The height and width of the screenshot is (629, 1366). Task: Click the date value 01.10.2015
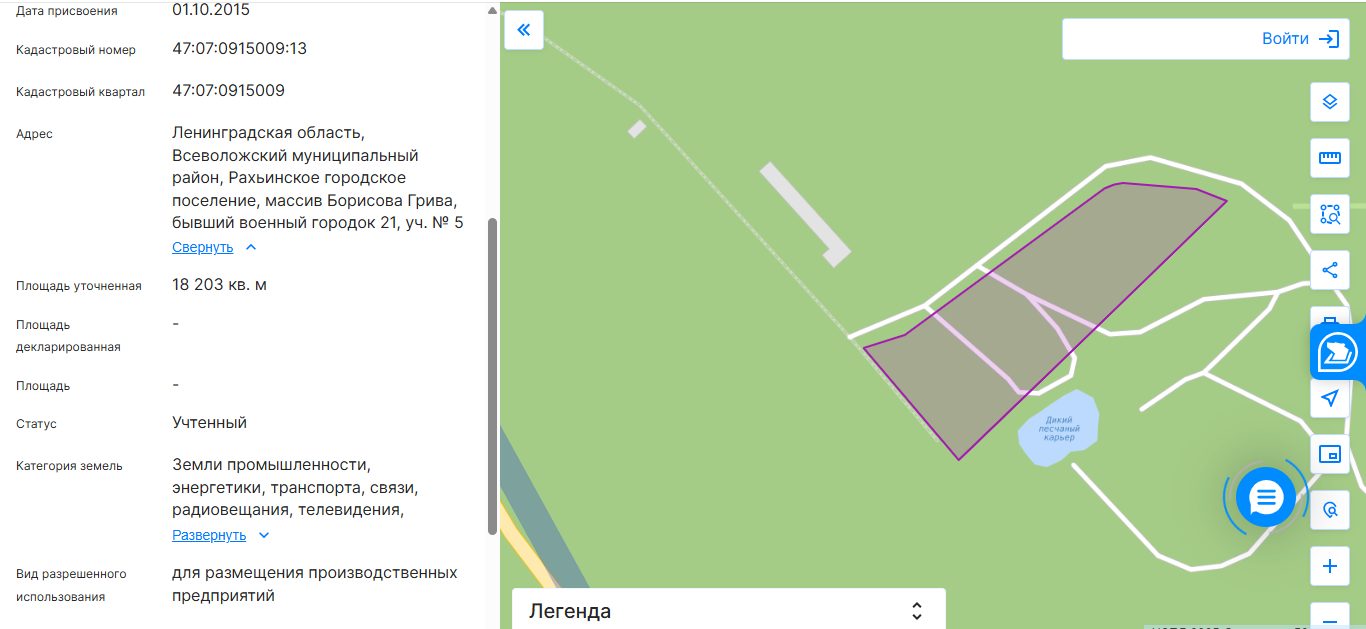pyautogui.click(x=211, y=10)
